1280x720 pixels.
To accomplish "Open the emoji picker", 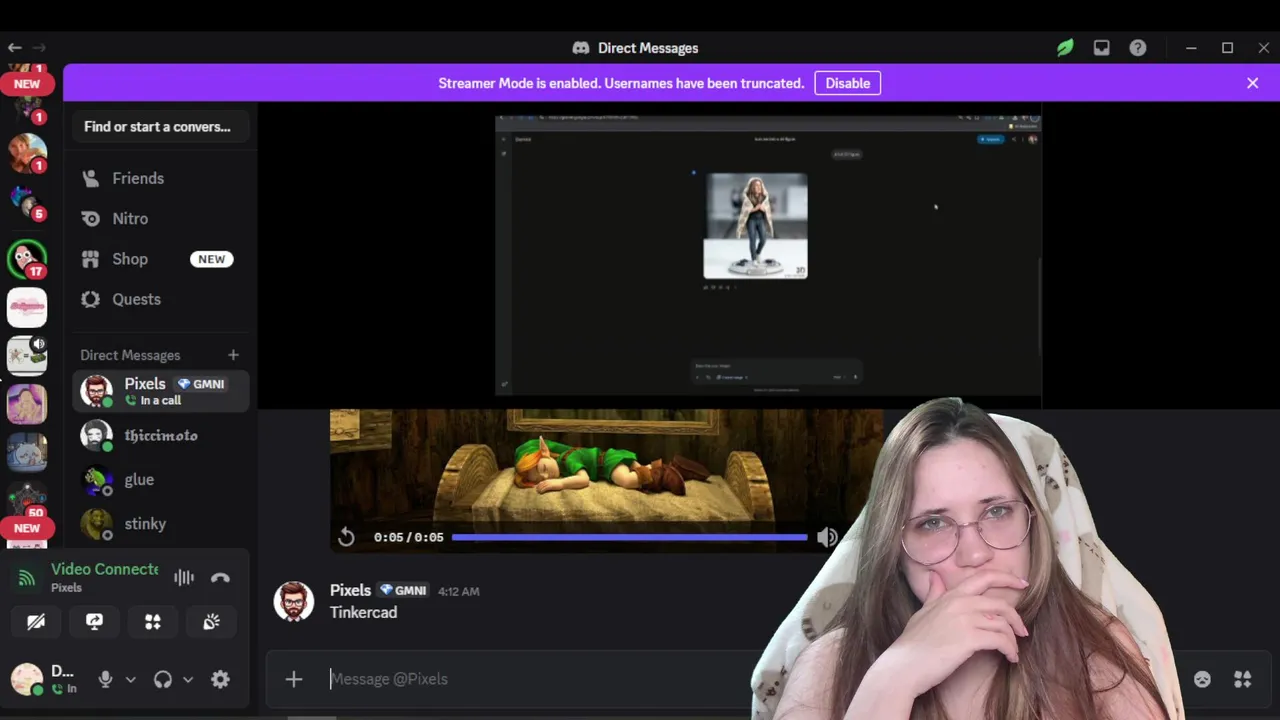I will tap(1202, 679).
